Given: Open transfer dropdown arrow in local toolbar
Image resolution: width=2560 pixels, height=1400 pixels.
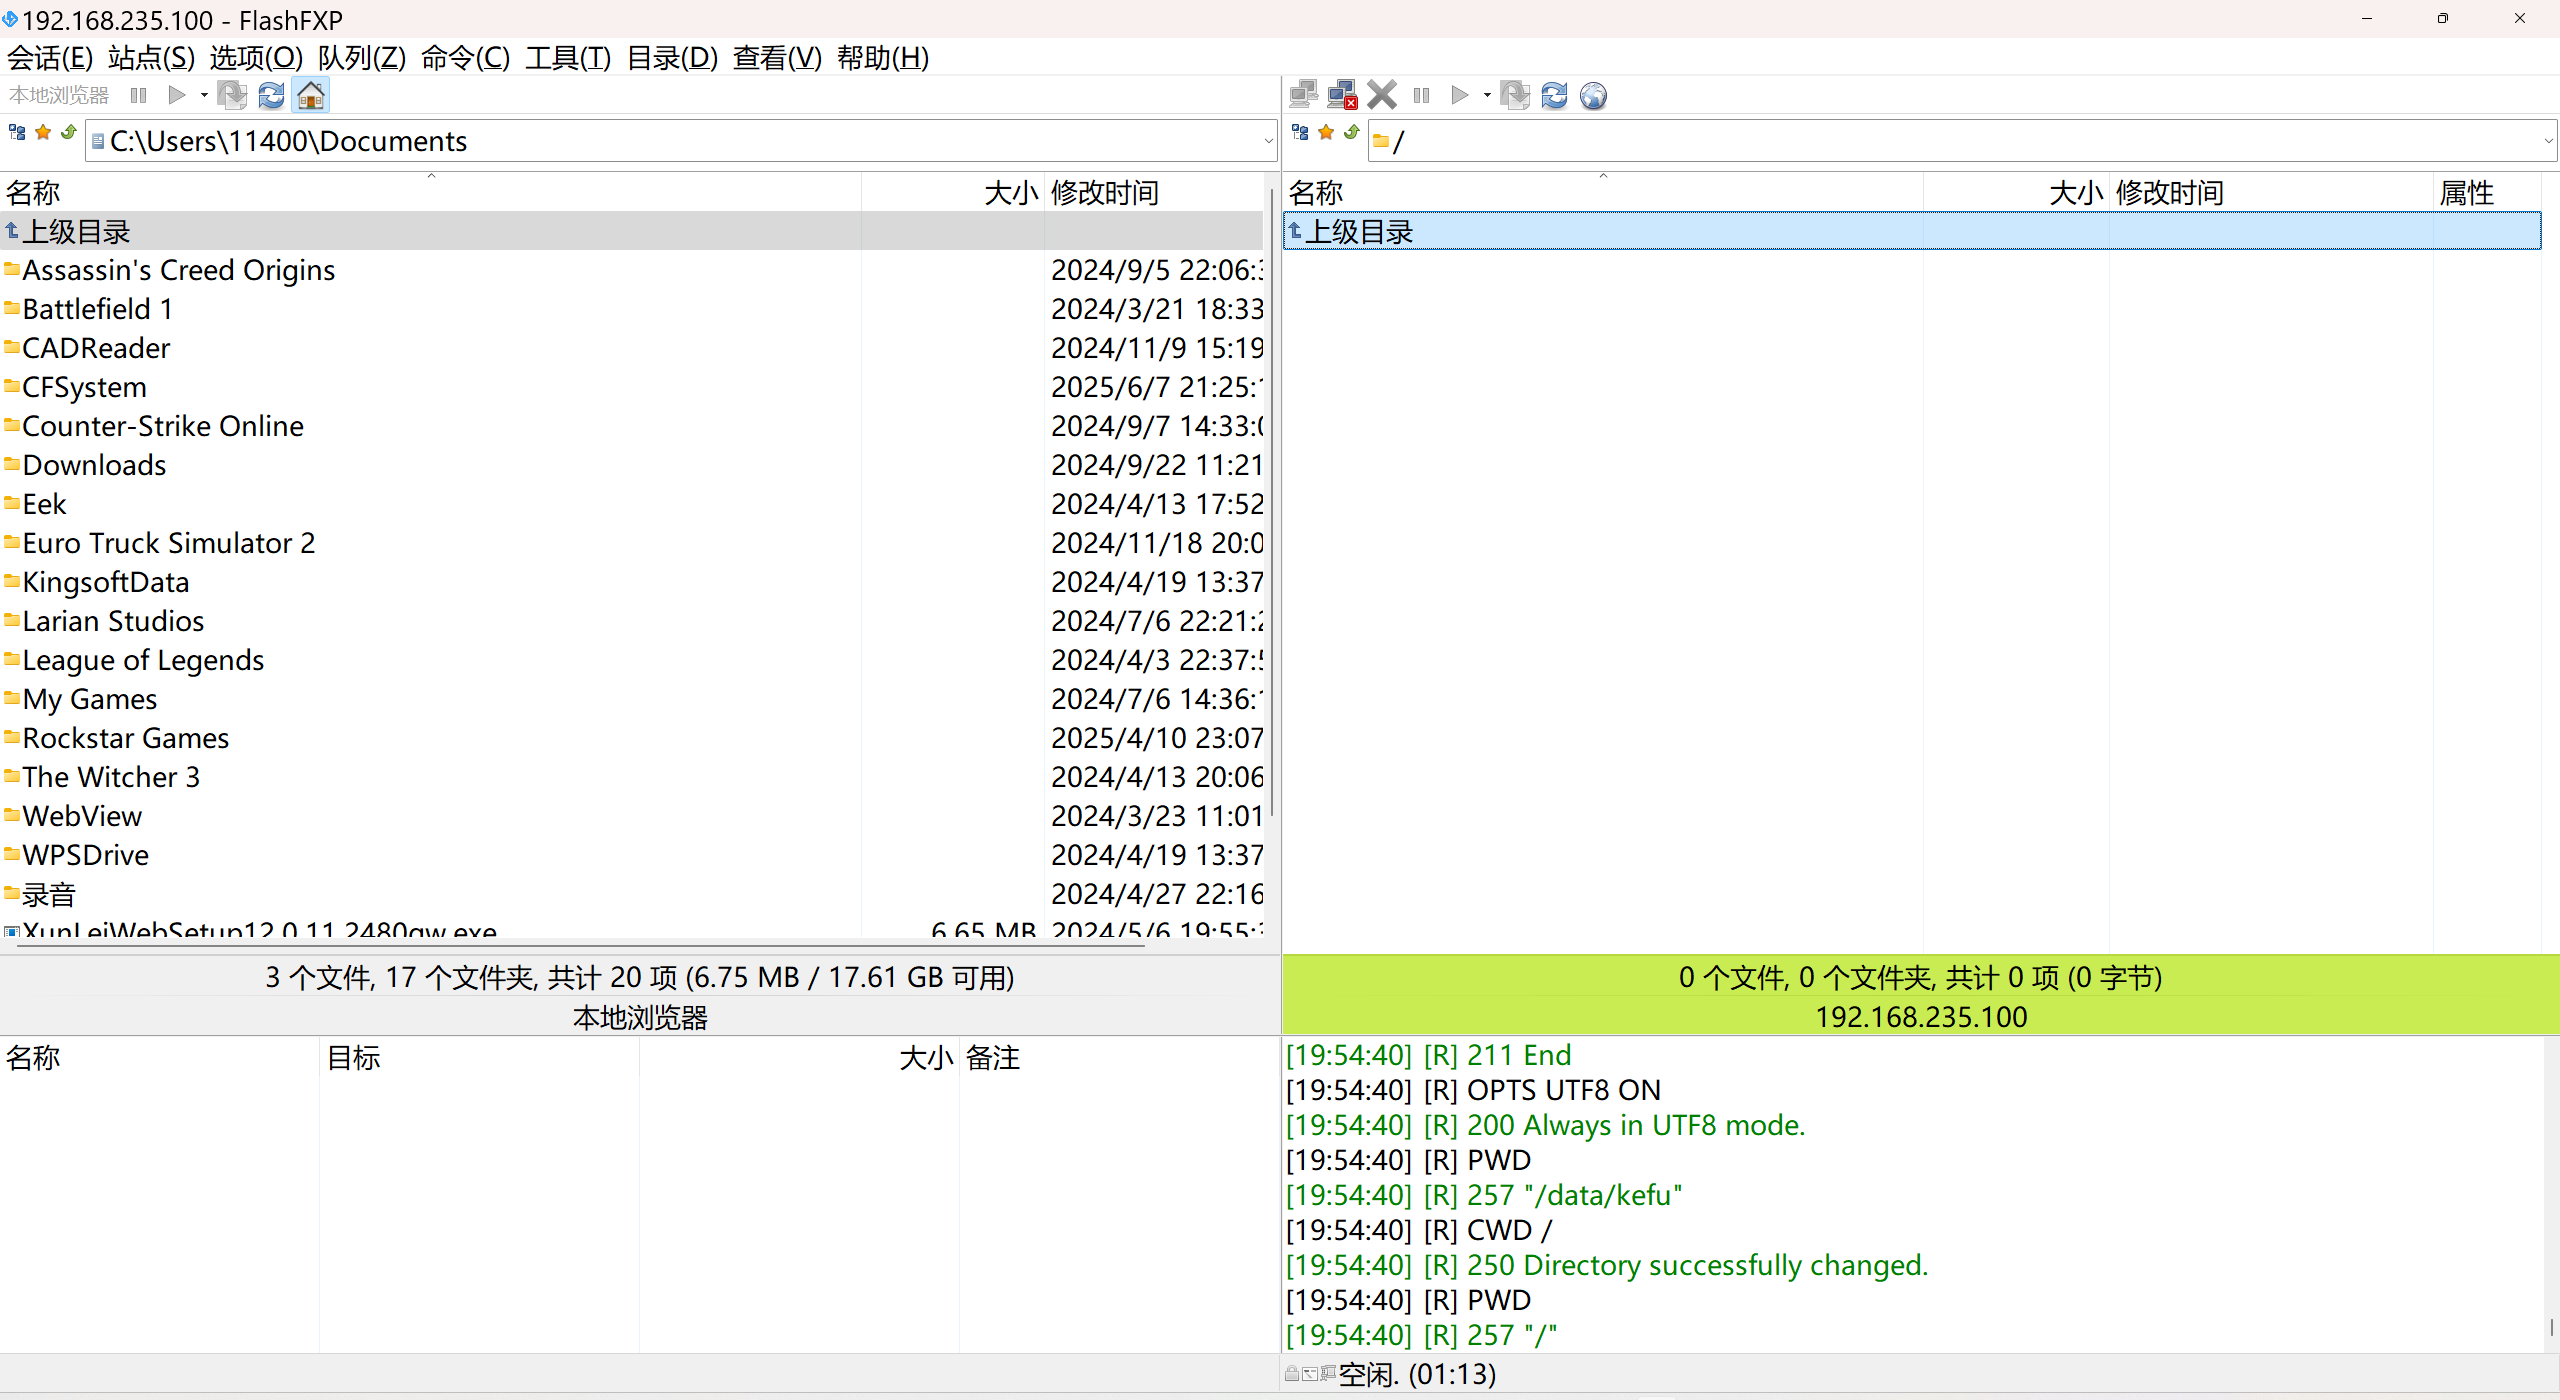Looking at the screenshot, I should point(204,95).
